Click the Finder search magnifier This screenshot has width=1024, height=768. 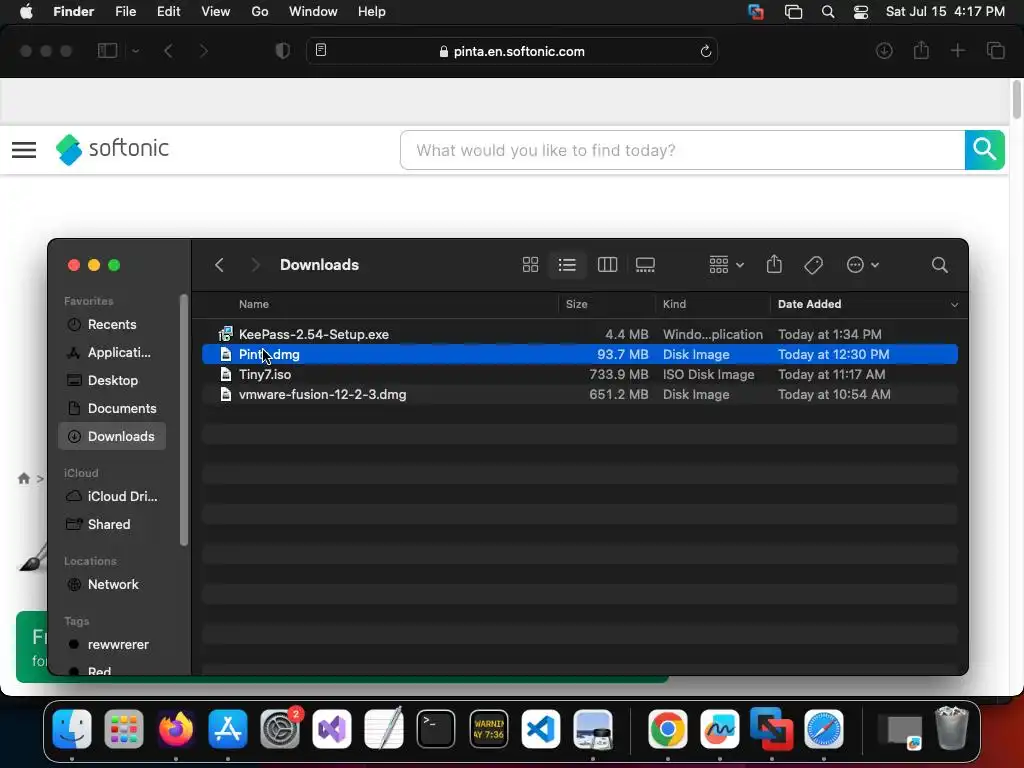pos(939,264)
